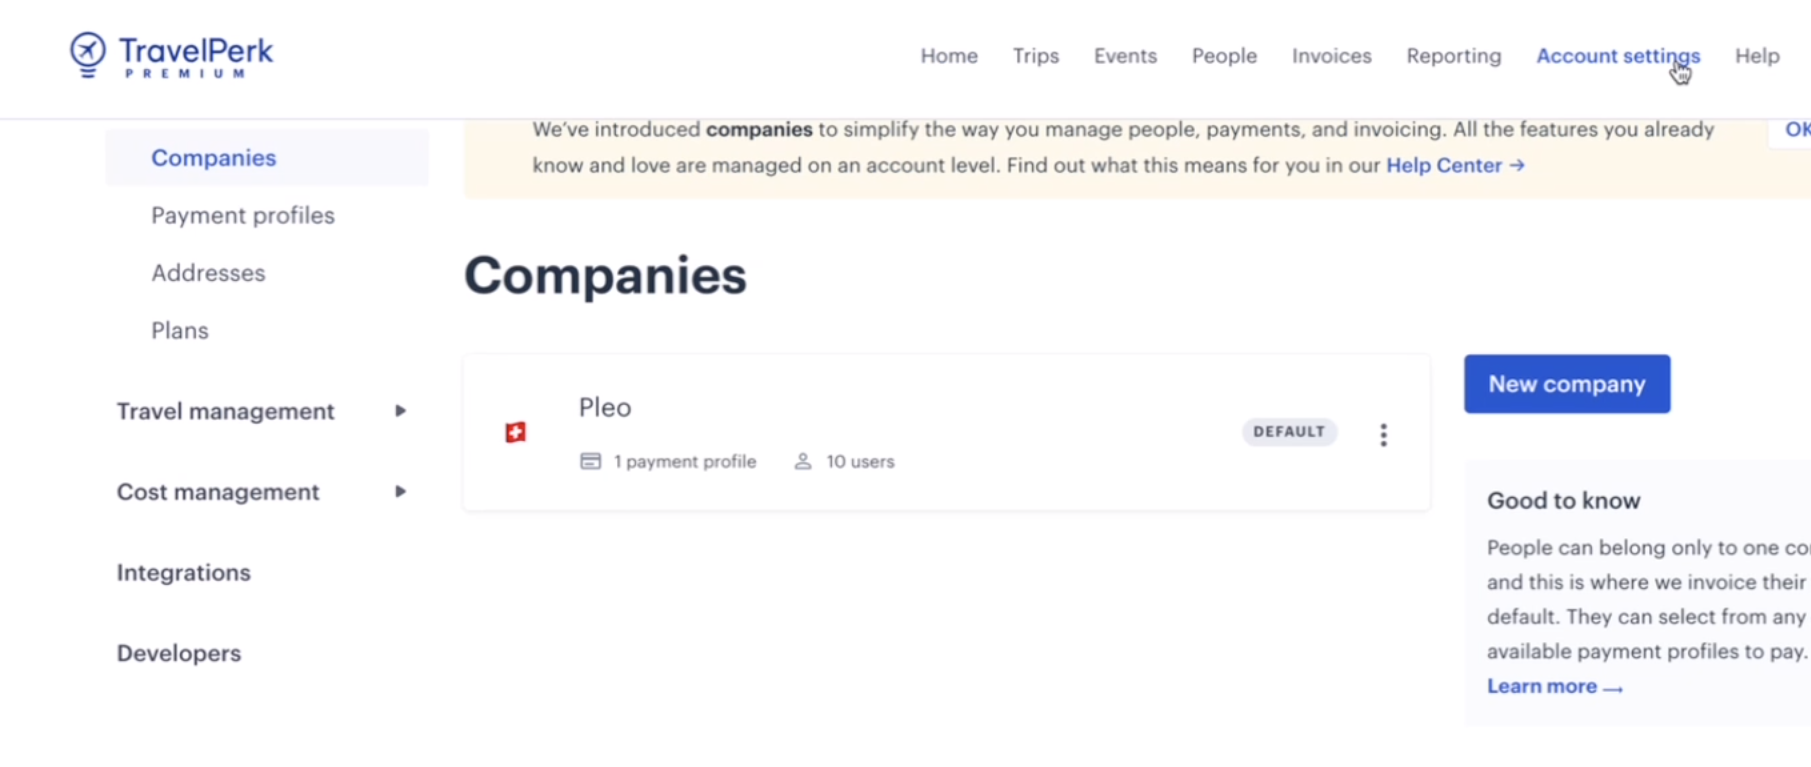Click the Swiss flag icon beside Pleo
The width and height of the screenshot is (1811, 767).
tap(515, 432)
